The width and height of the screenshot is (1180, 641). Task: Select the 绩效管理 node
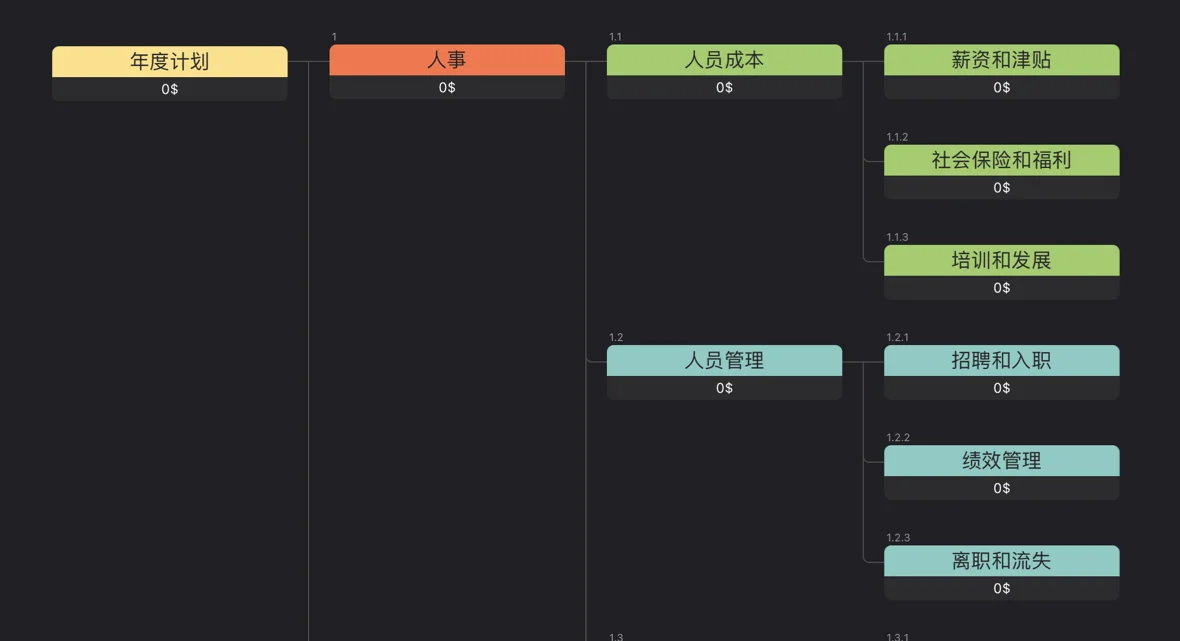pyautogui.click(x=1001, y=461)
